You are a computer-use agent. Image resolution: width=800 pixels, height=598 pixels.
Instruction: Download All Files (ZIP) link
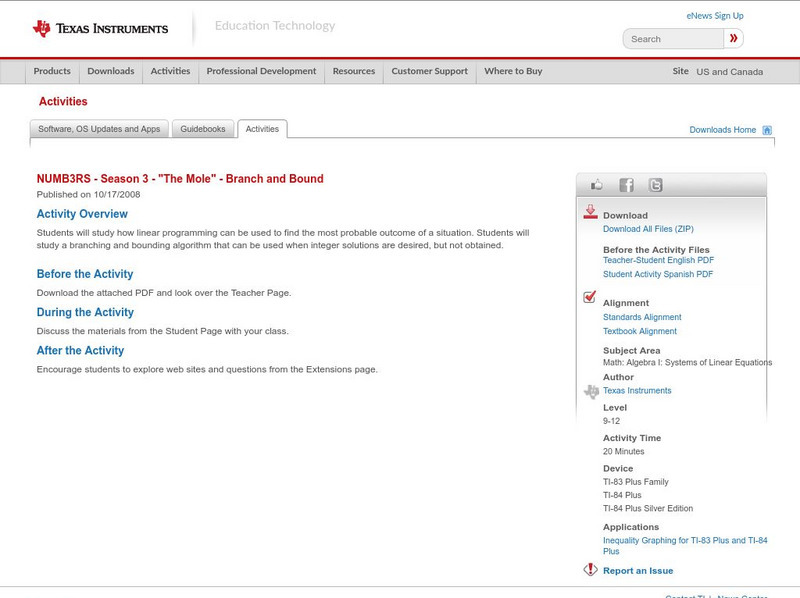pyautogui.click(x=648, y=229)
